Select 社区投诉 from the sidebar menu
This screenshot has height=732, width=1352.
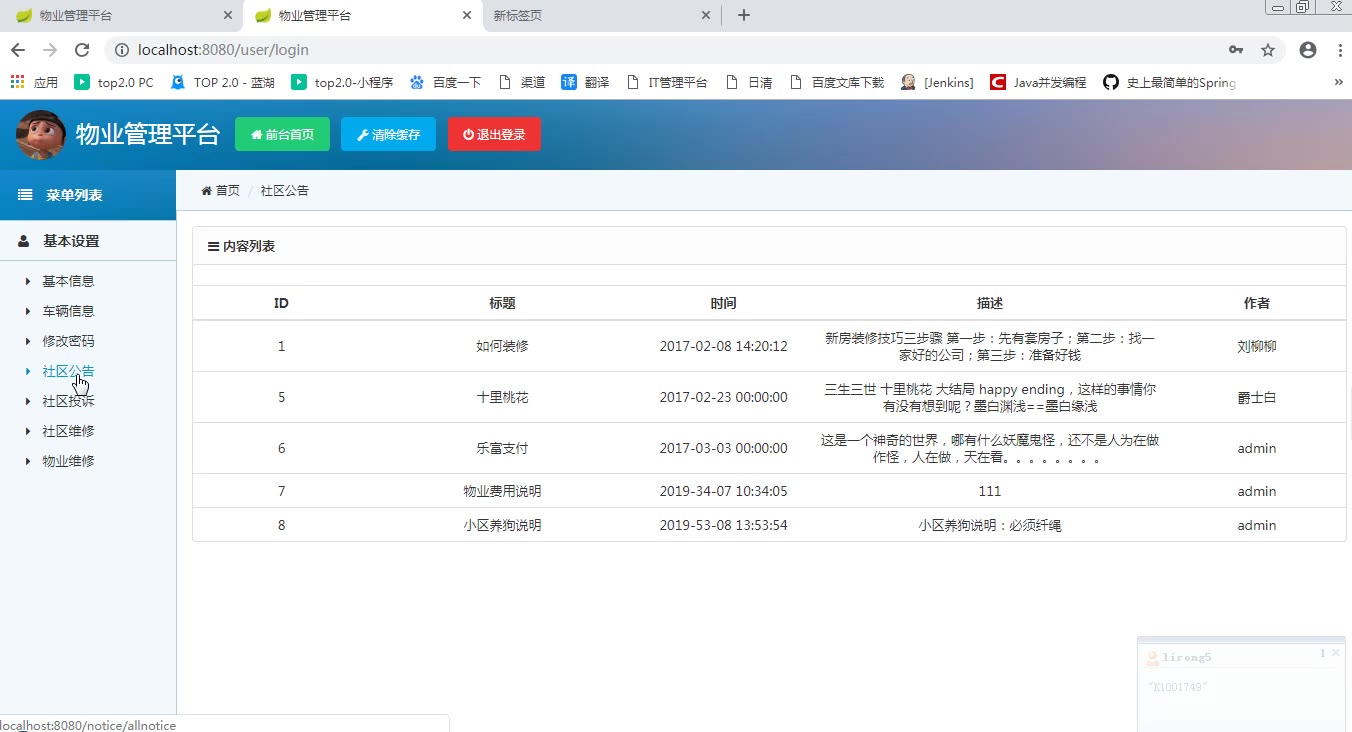(x=68, y=401)
